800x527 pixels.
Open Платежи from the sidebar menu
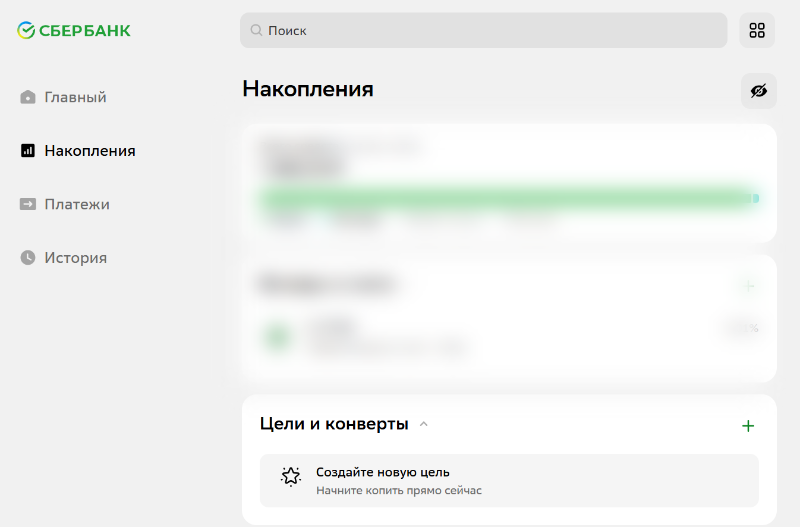77,204
